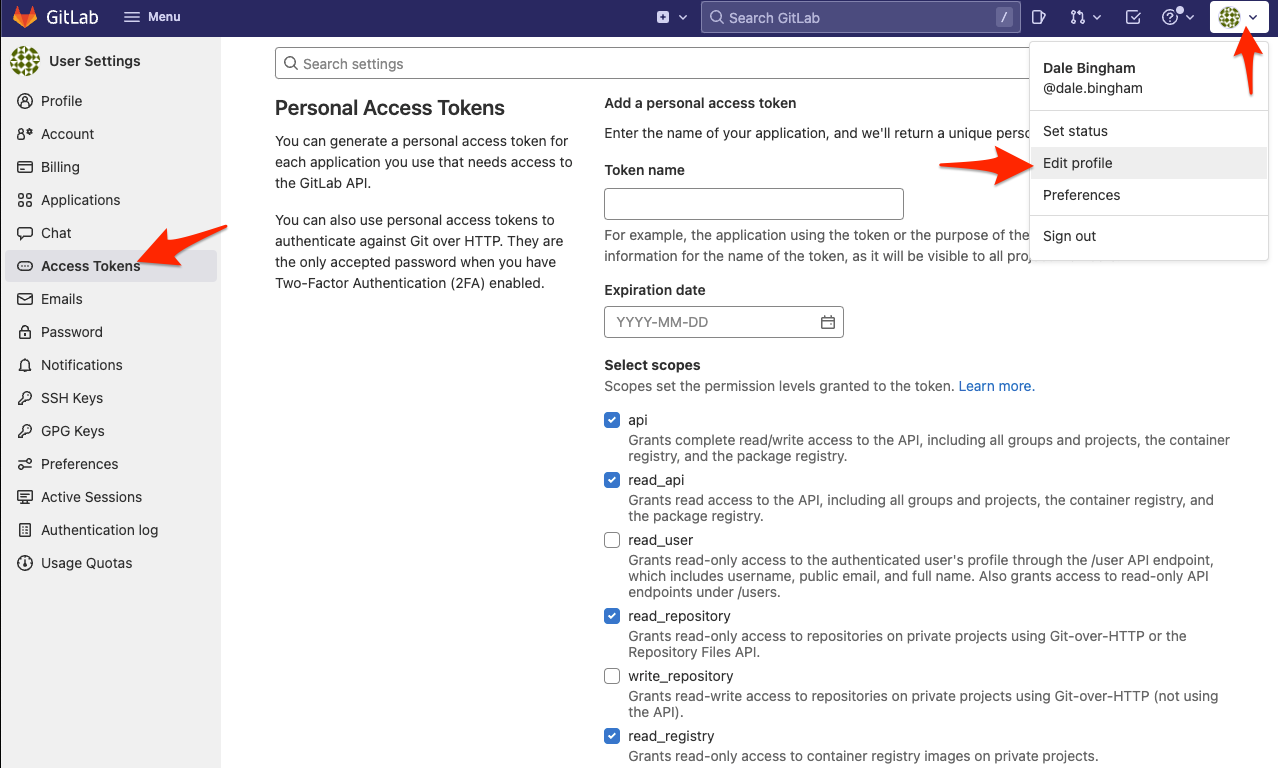
Task: Click the Account sidebar icon
Action: 25,134
